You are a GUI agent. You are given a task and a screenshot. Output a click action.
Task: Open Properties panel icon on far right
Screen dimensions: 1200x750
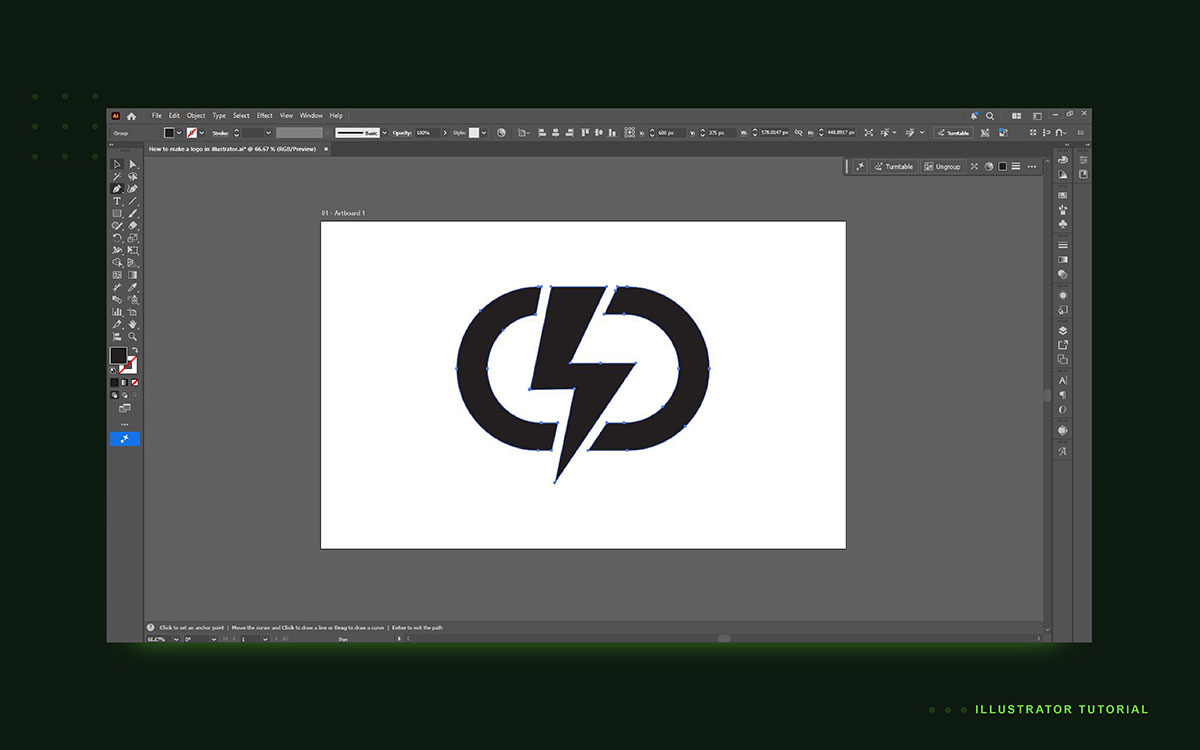pyautogui.click(x=1084, y=160)
